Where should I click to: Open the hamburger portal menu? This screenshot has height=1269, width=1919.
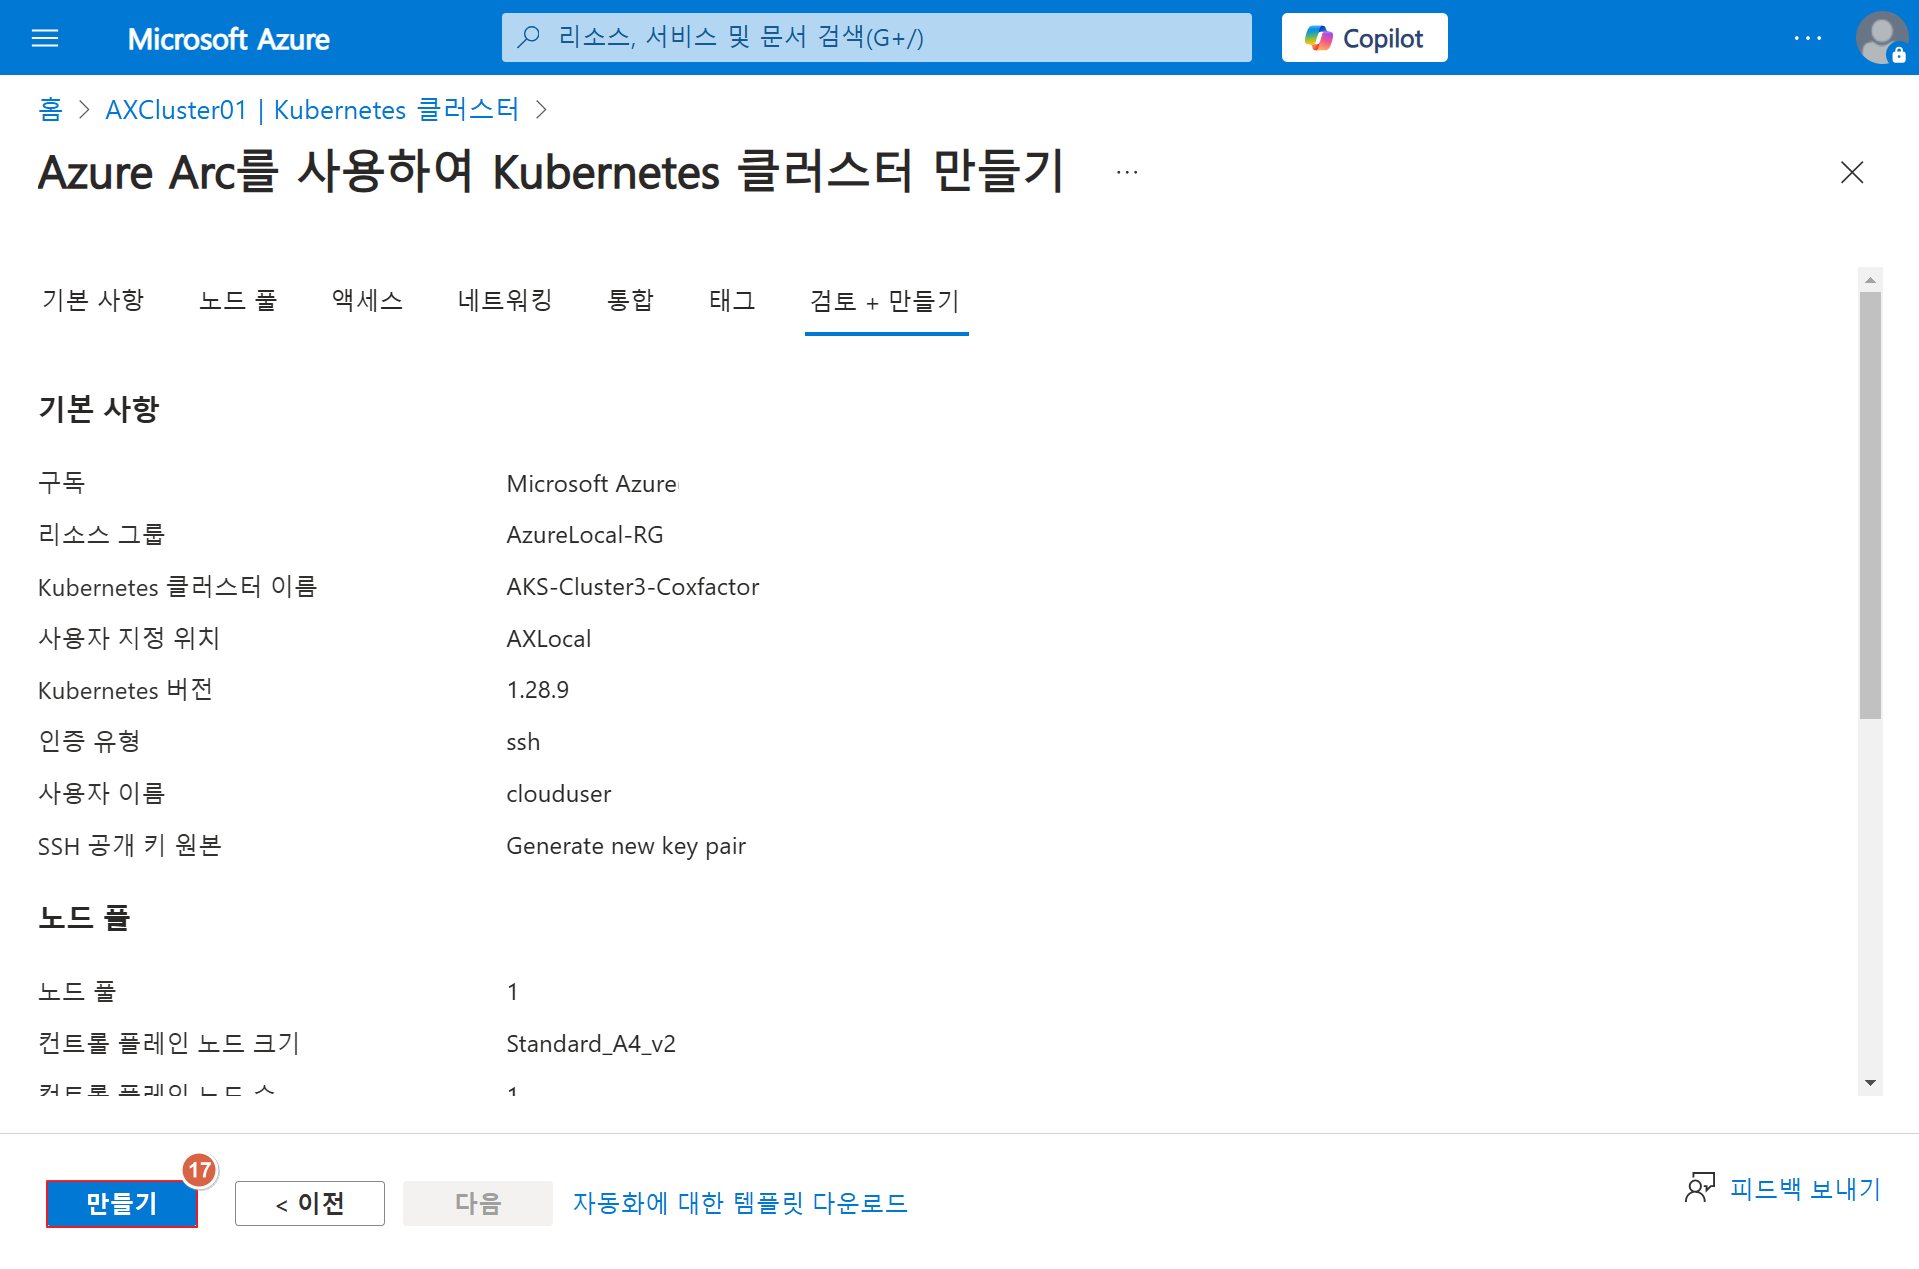coord(45,38)
